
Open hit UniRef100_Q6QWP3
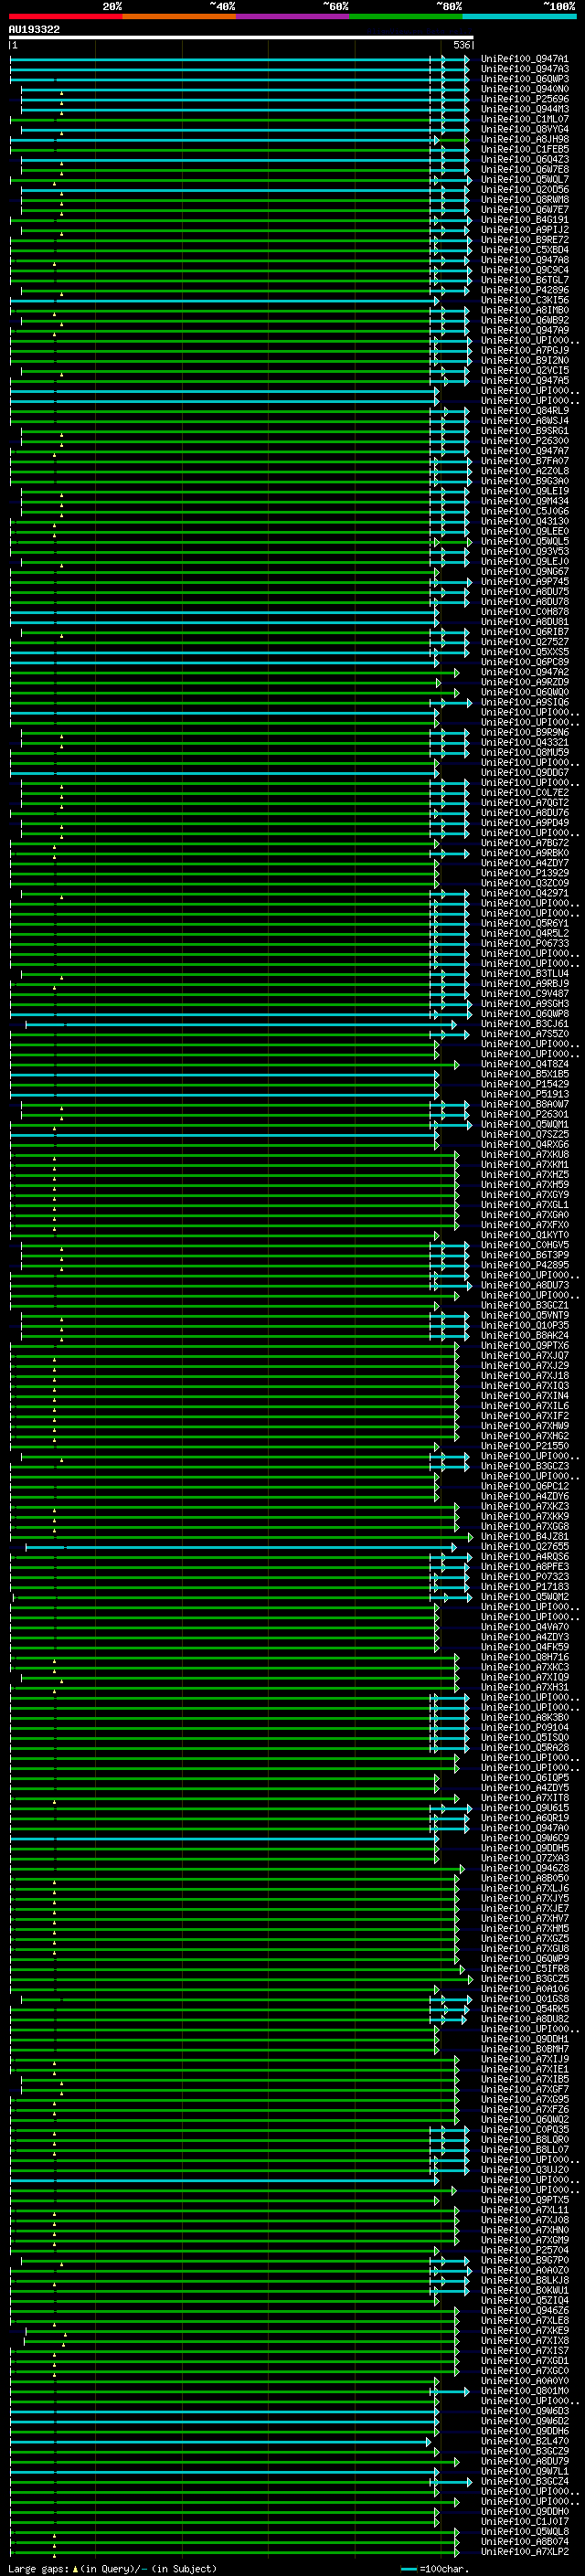pyautogui.click(x=524, y=79)
